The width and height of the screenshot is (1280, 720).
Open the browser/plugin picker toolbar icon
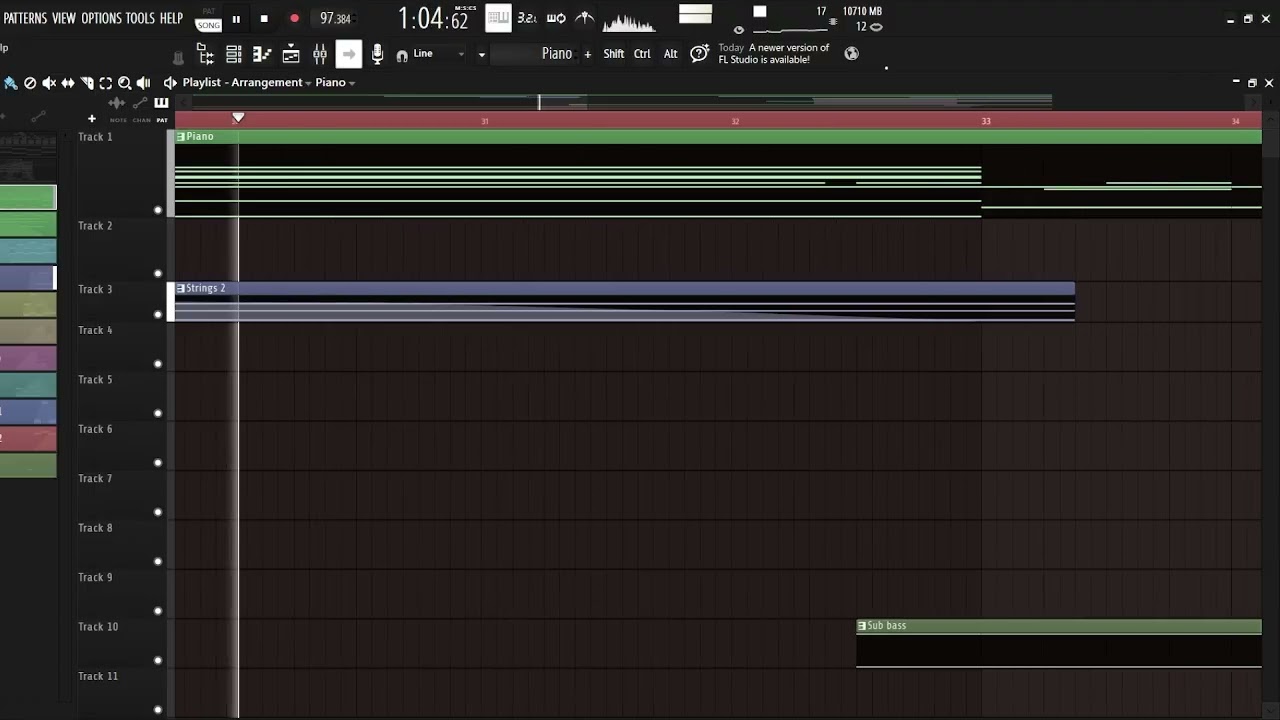[x=205, y=54]
